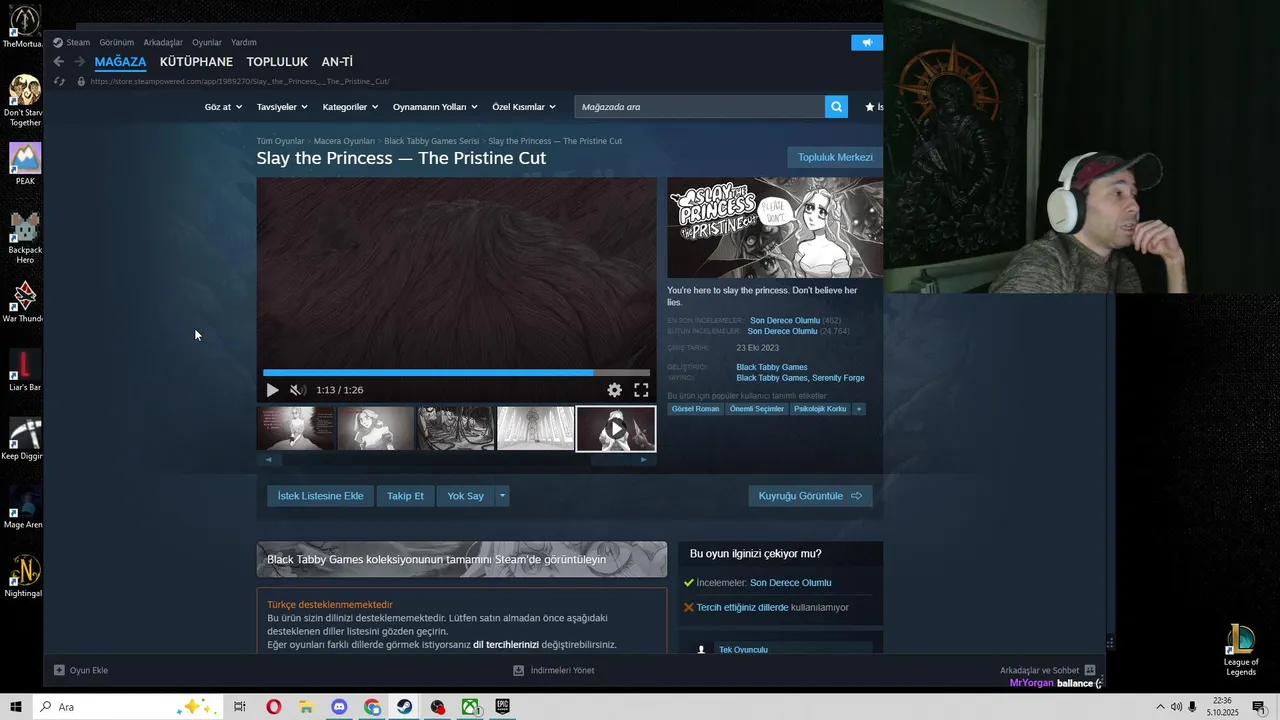Click the store search magnifier button

coord(836,107)
